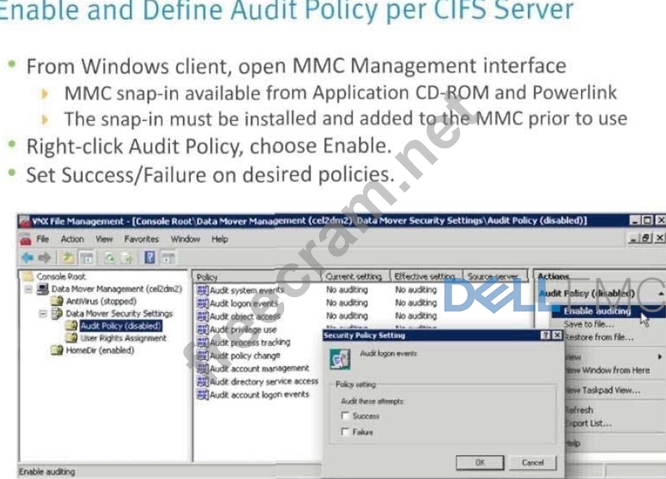The width and height of the screenshot is (666, 479).
Task: Click OK in Security Policy Setting dialog
Action: coord(480,462)
